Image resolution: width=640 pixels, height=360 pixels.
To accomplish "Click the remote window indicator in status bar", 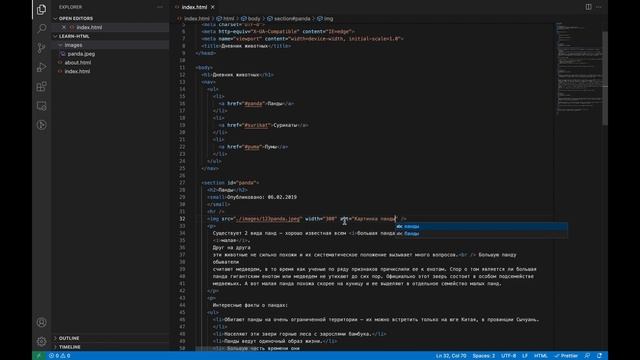I will click(x=38, y=356).
